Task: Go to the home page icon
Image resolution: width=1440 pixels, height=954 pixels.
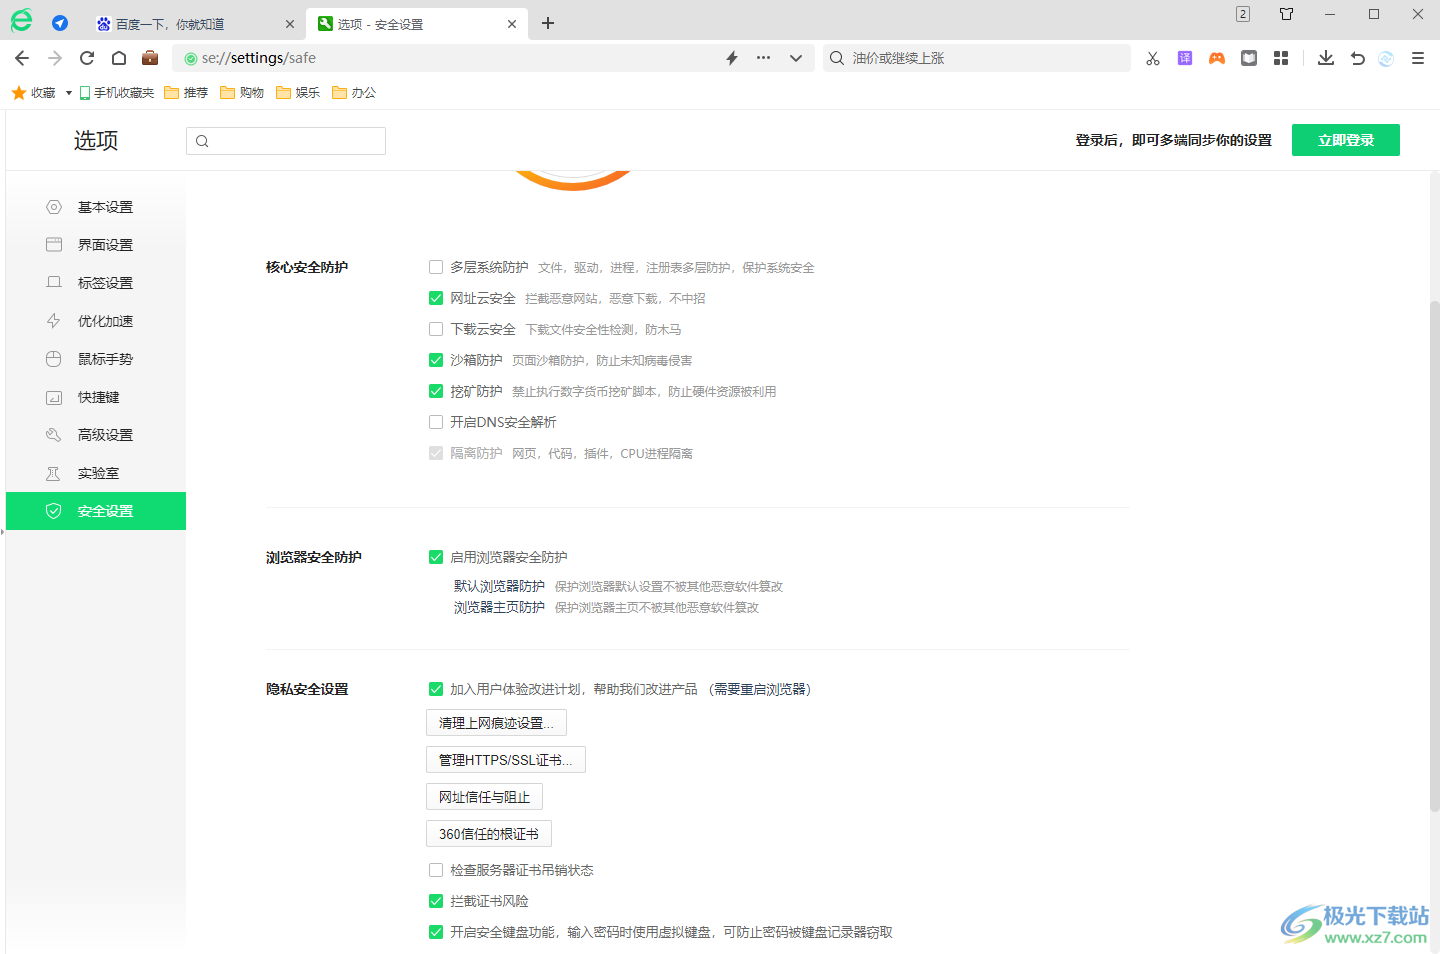Action: pos(119,58)
